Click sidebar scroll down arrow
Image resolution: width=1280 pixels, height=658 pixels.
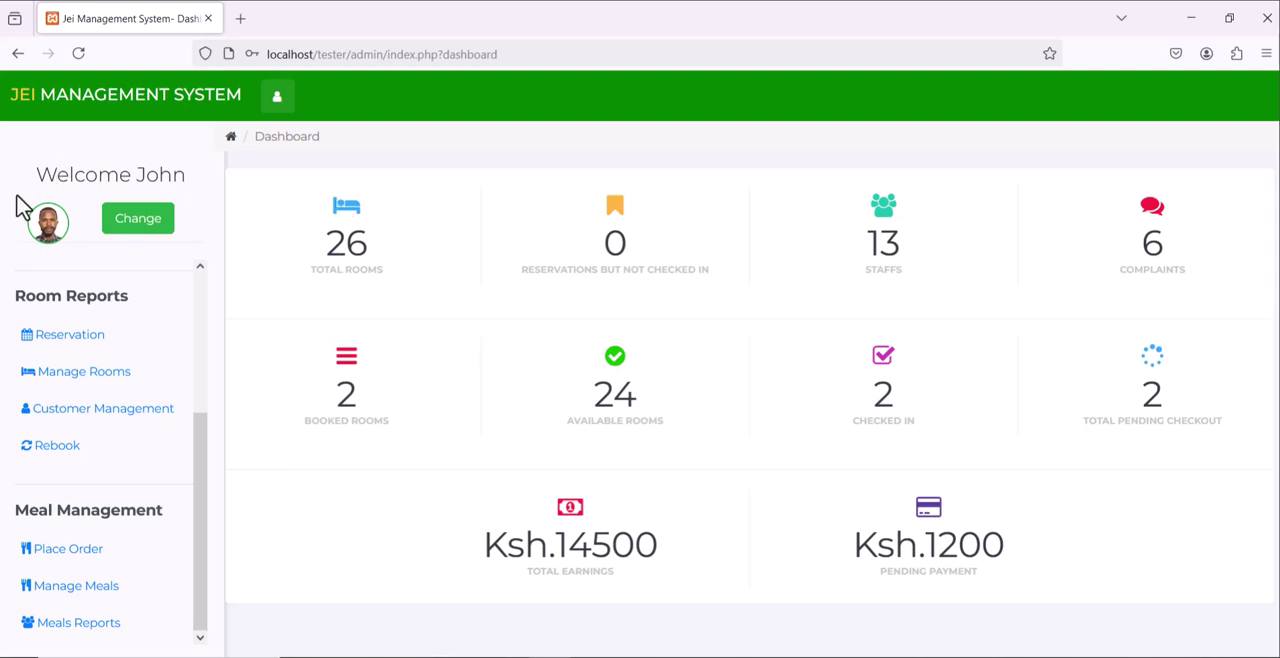[200, 637]
